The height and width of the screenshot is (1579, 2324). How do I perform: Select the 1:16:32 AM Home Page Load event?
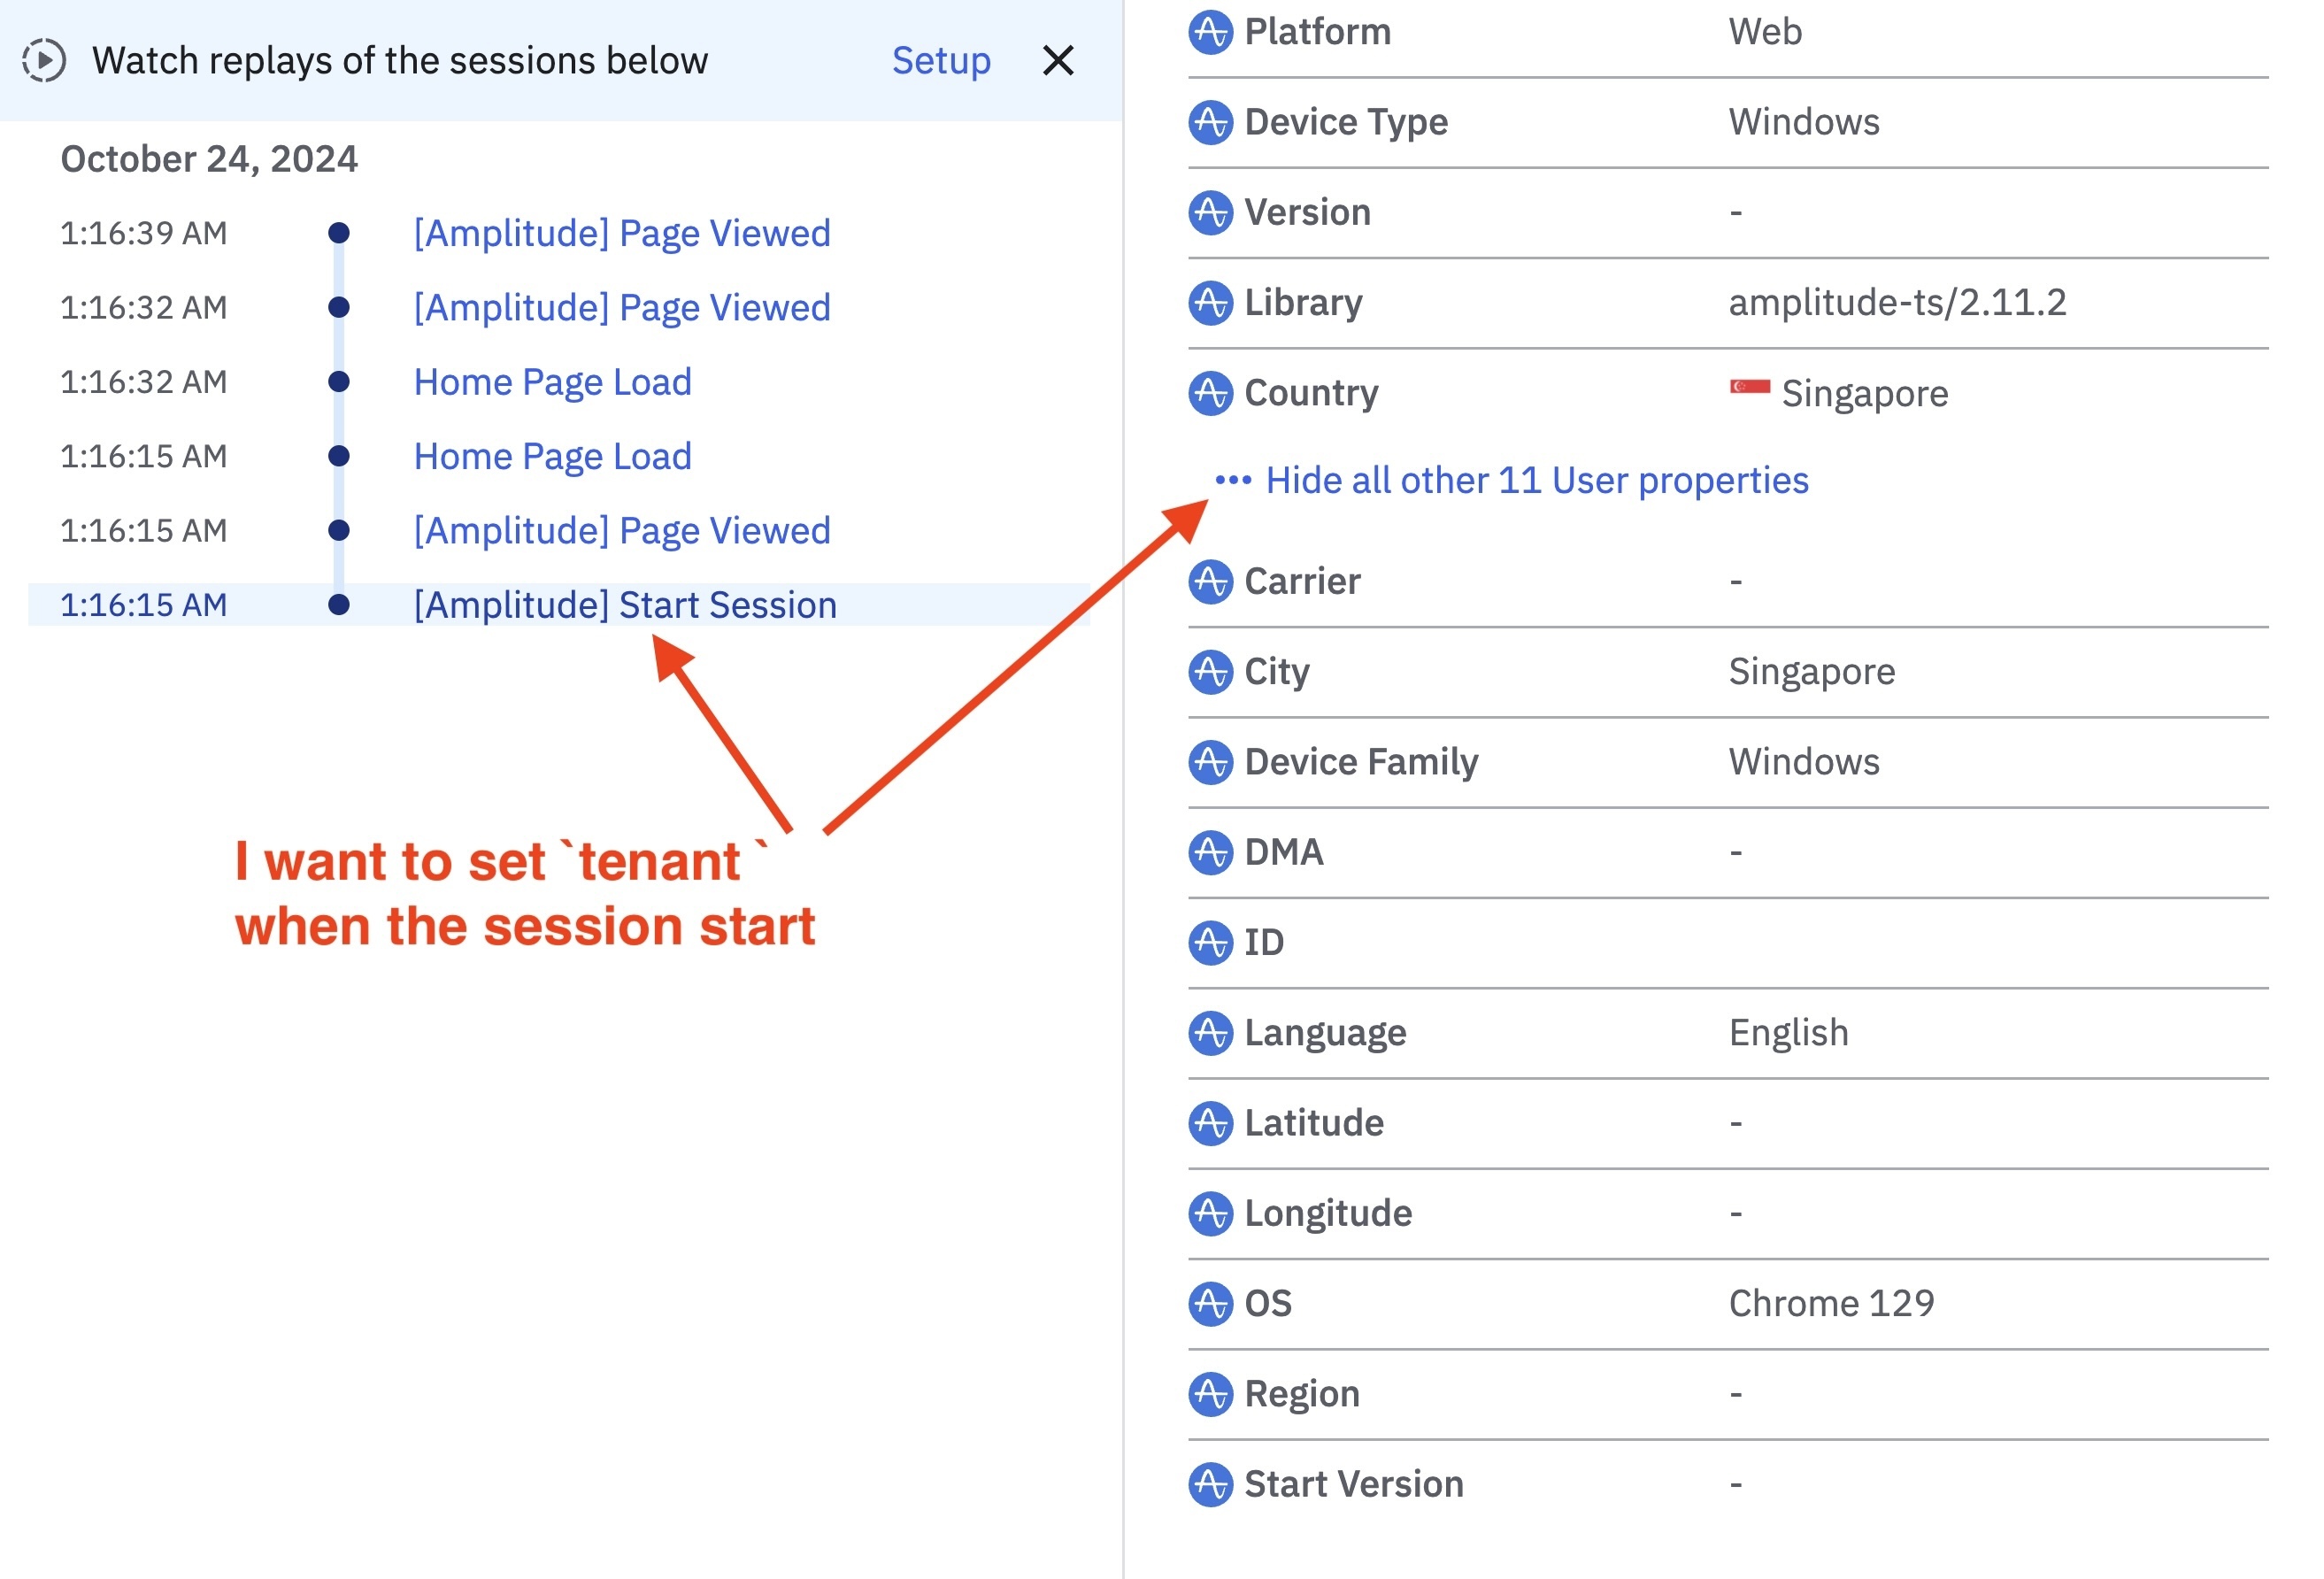552,382
